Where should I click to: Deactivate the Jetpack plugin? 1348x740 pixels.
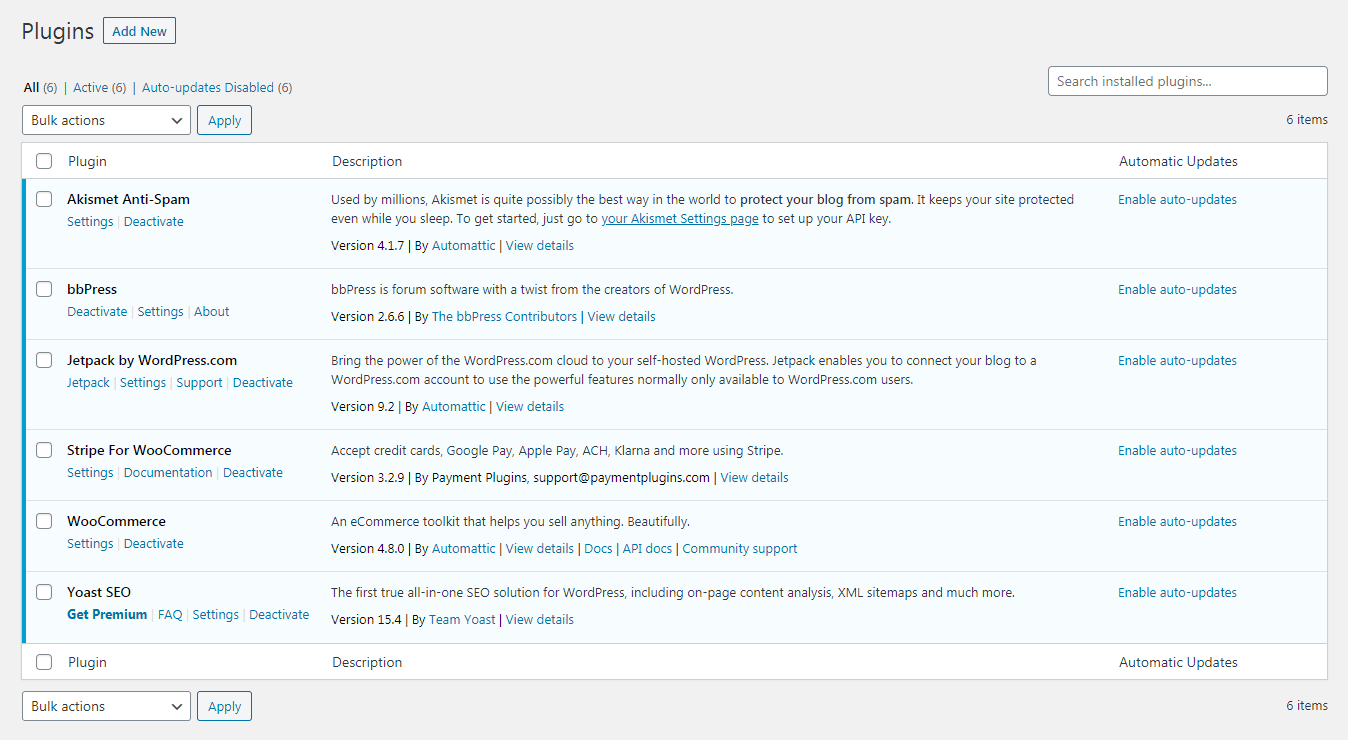tap(263, 383)
